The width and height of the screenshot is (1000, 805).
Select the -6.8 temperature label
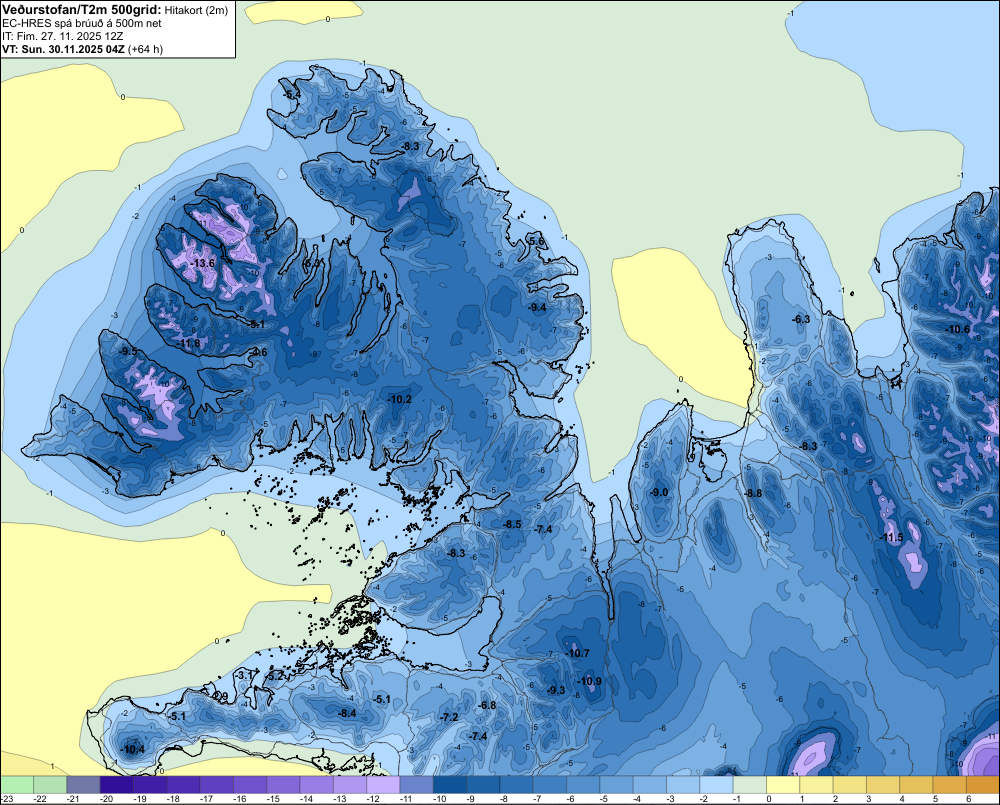[x=487, y=705]
